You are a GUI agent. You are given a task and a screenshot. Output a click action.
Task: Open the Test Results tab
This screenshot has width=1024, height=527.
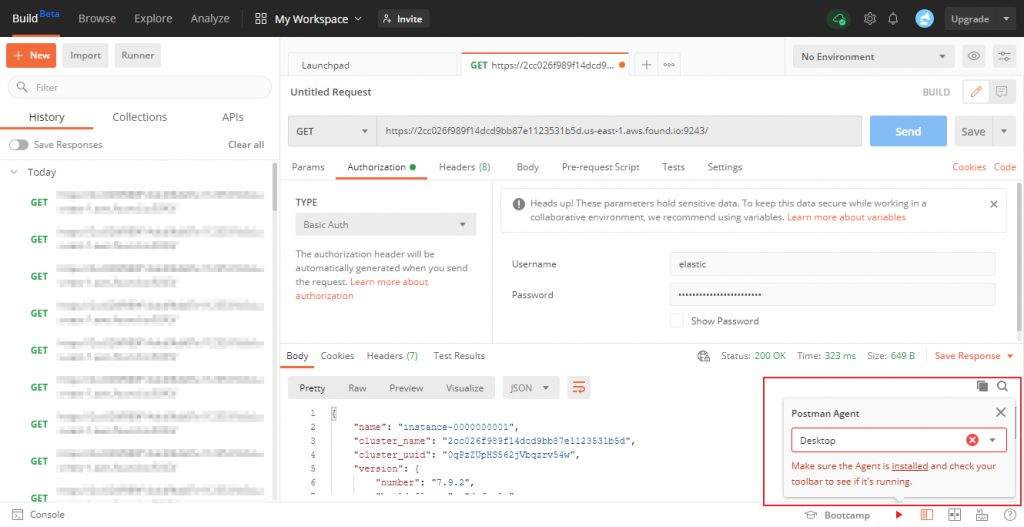459,356
